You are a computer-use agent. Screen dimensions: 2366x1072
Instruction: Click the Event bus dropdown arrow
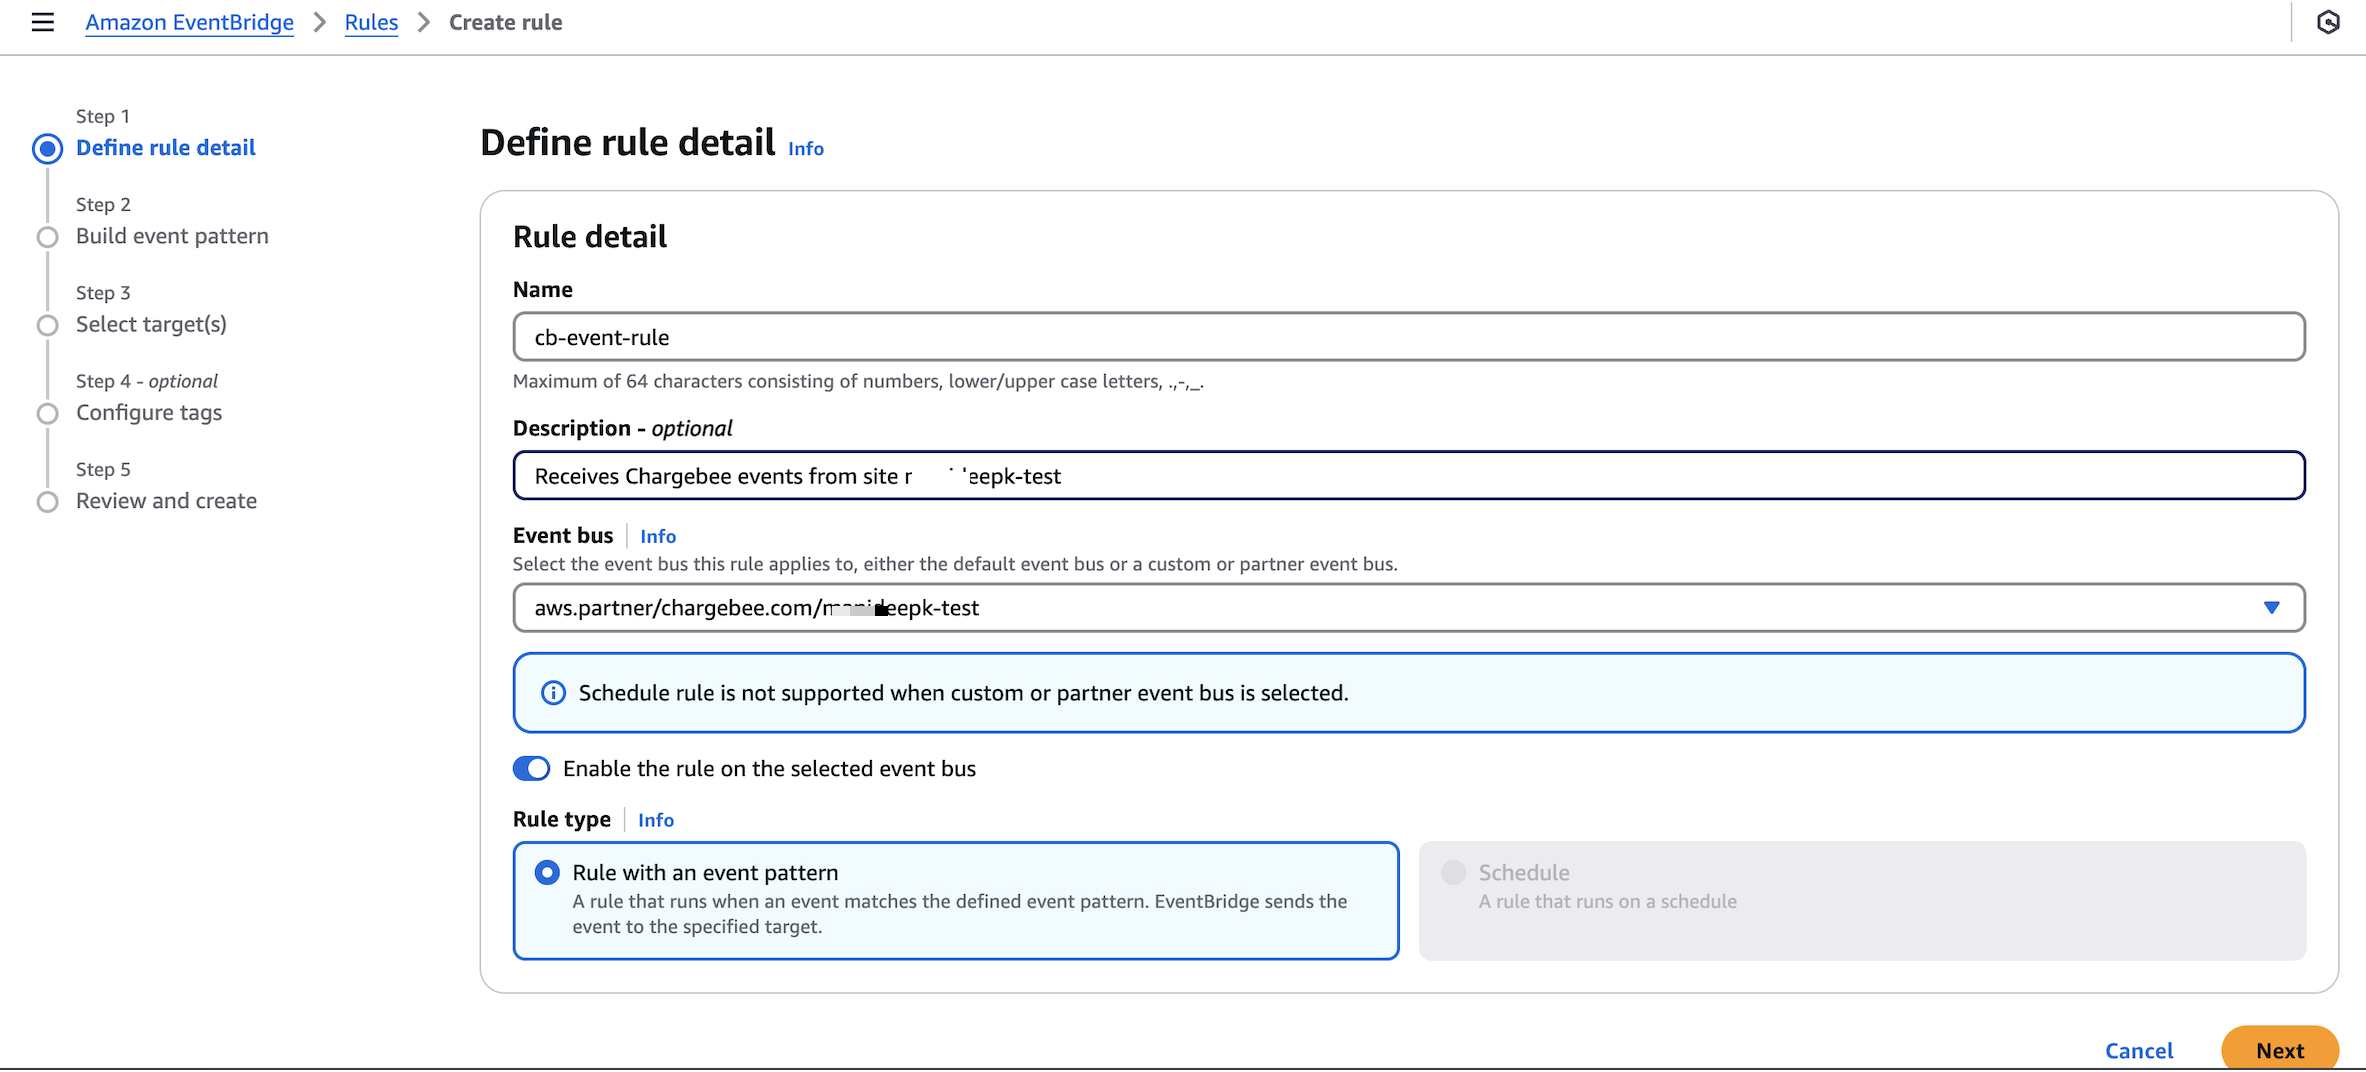2271,608
